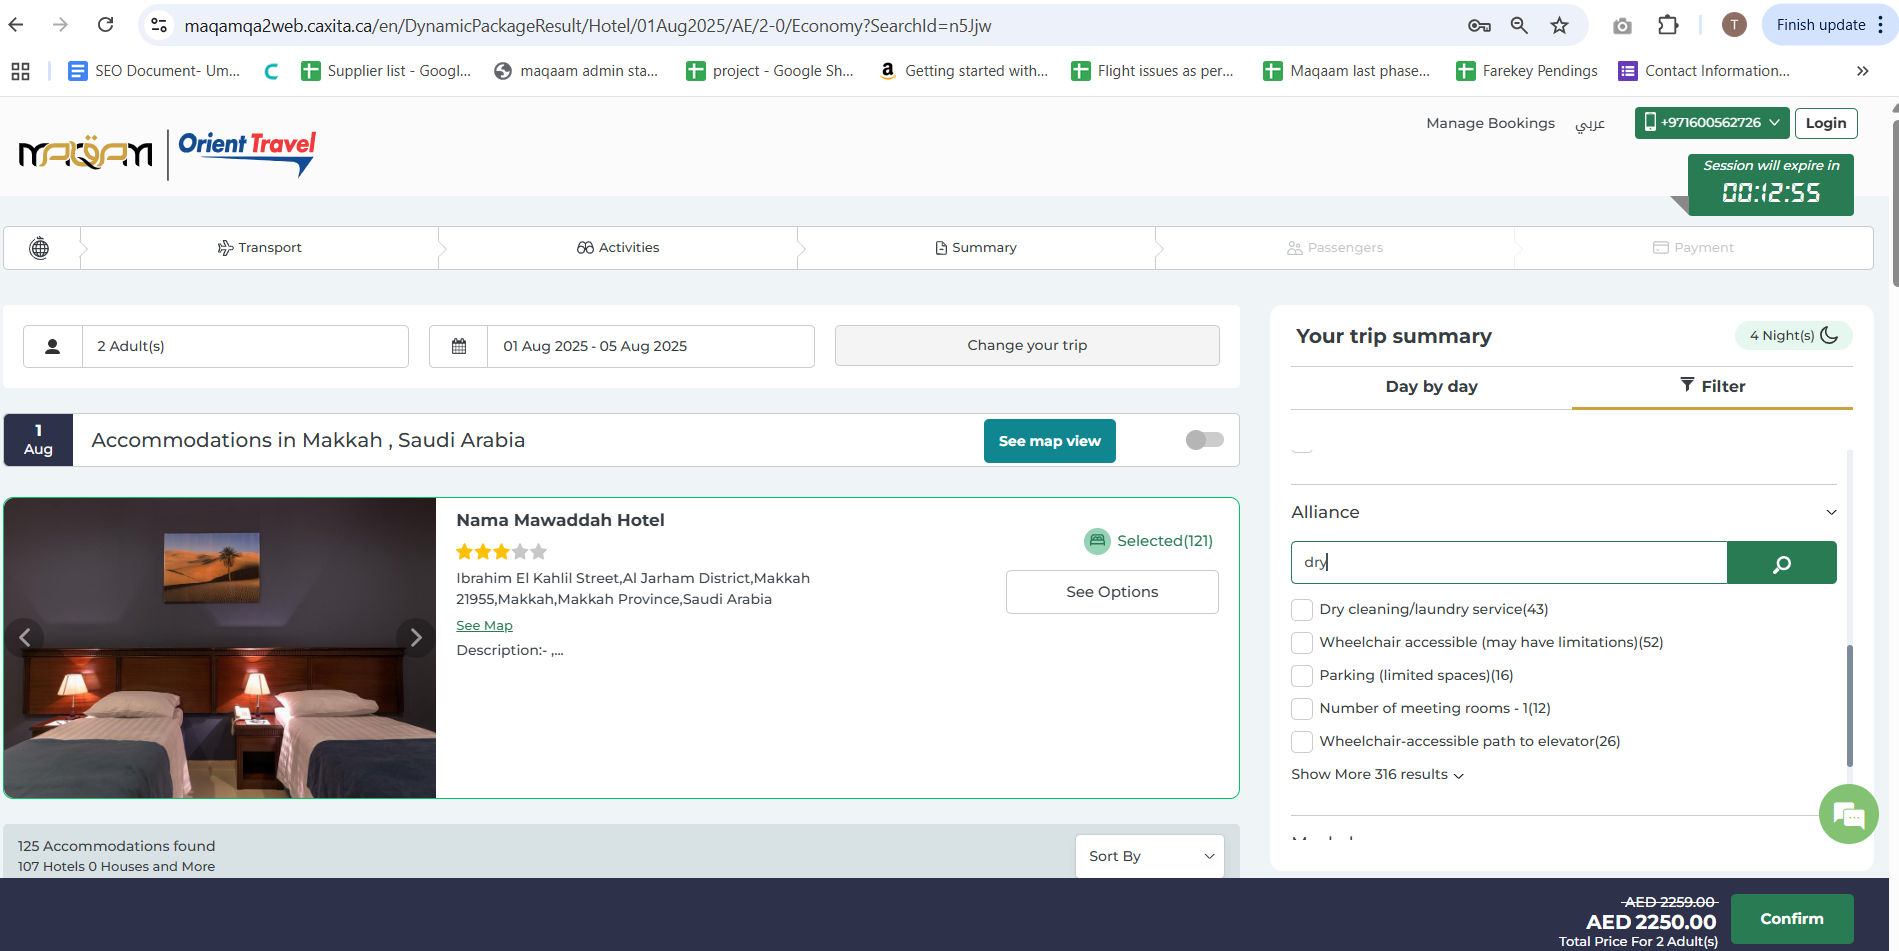Click the calendar icon beside travel dates
Image resolution: width=1899 pixels, height=951 pixels.
pyautogui.click(x=459, y=346)
